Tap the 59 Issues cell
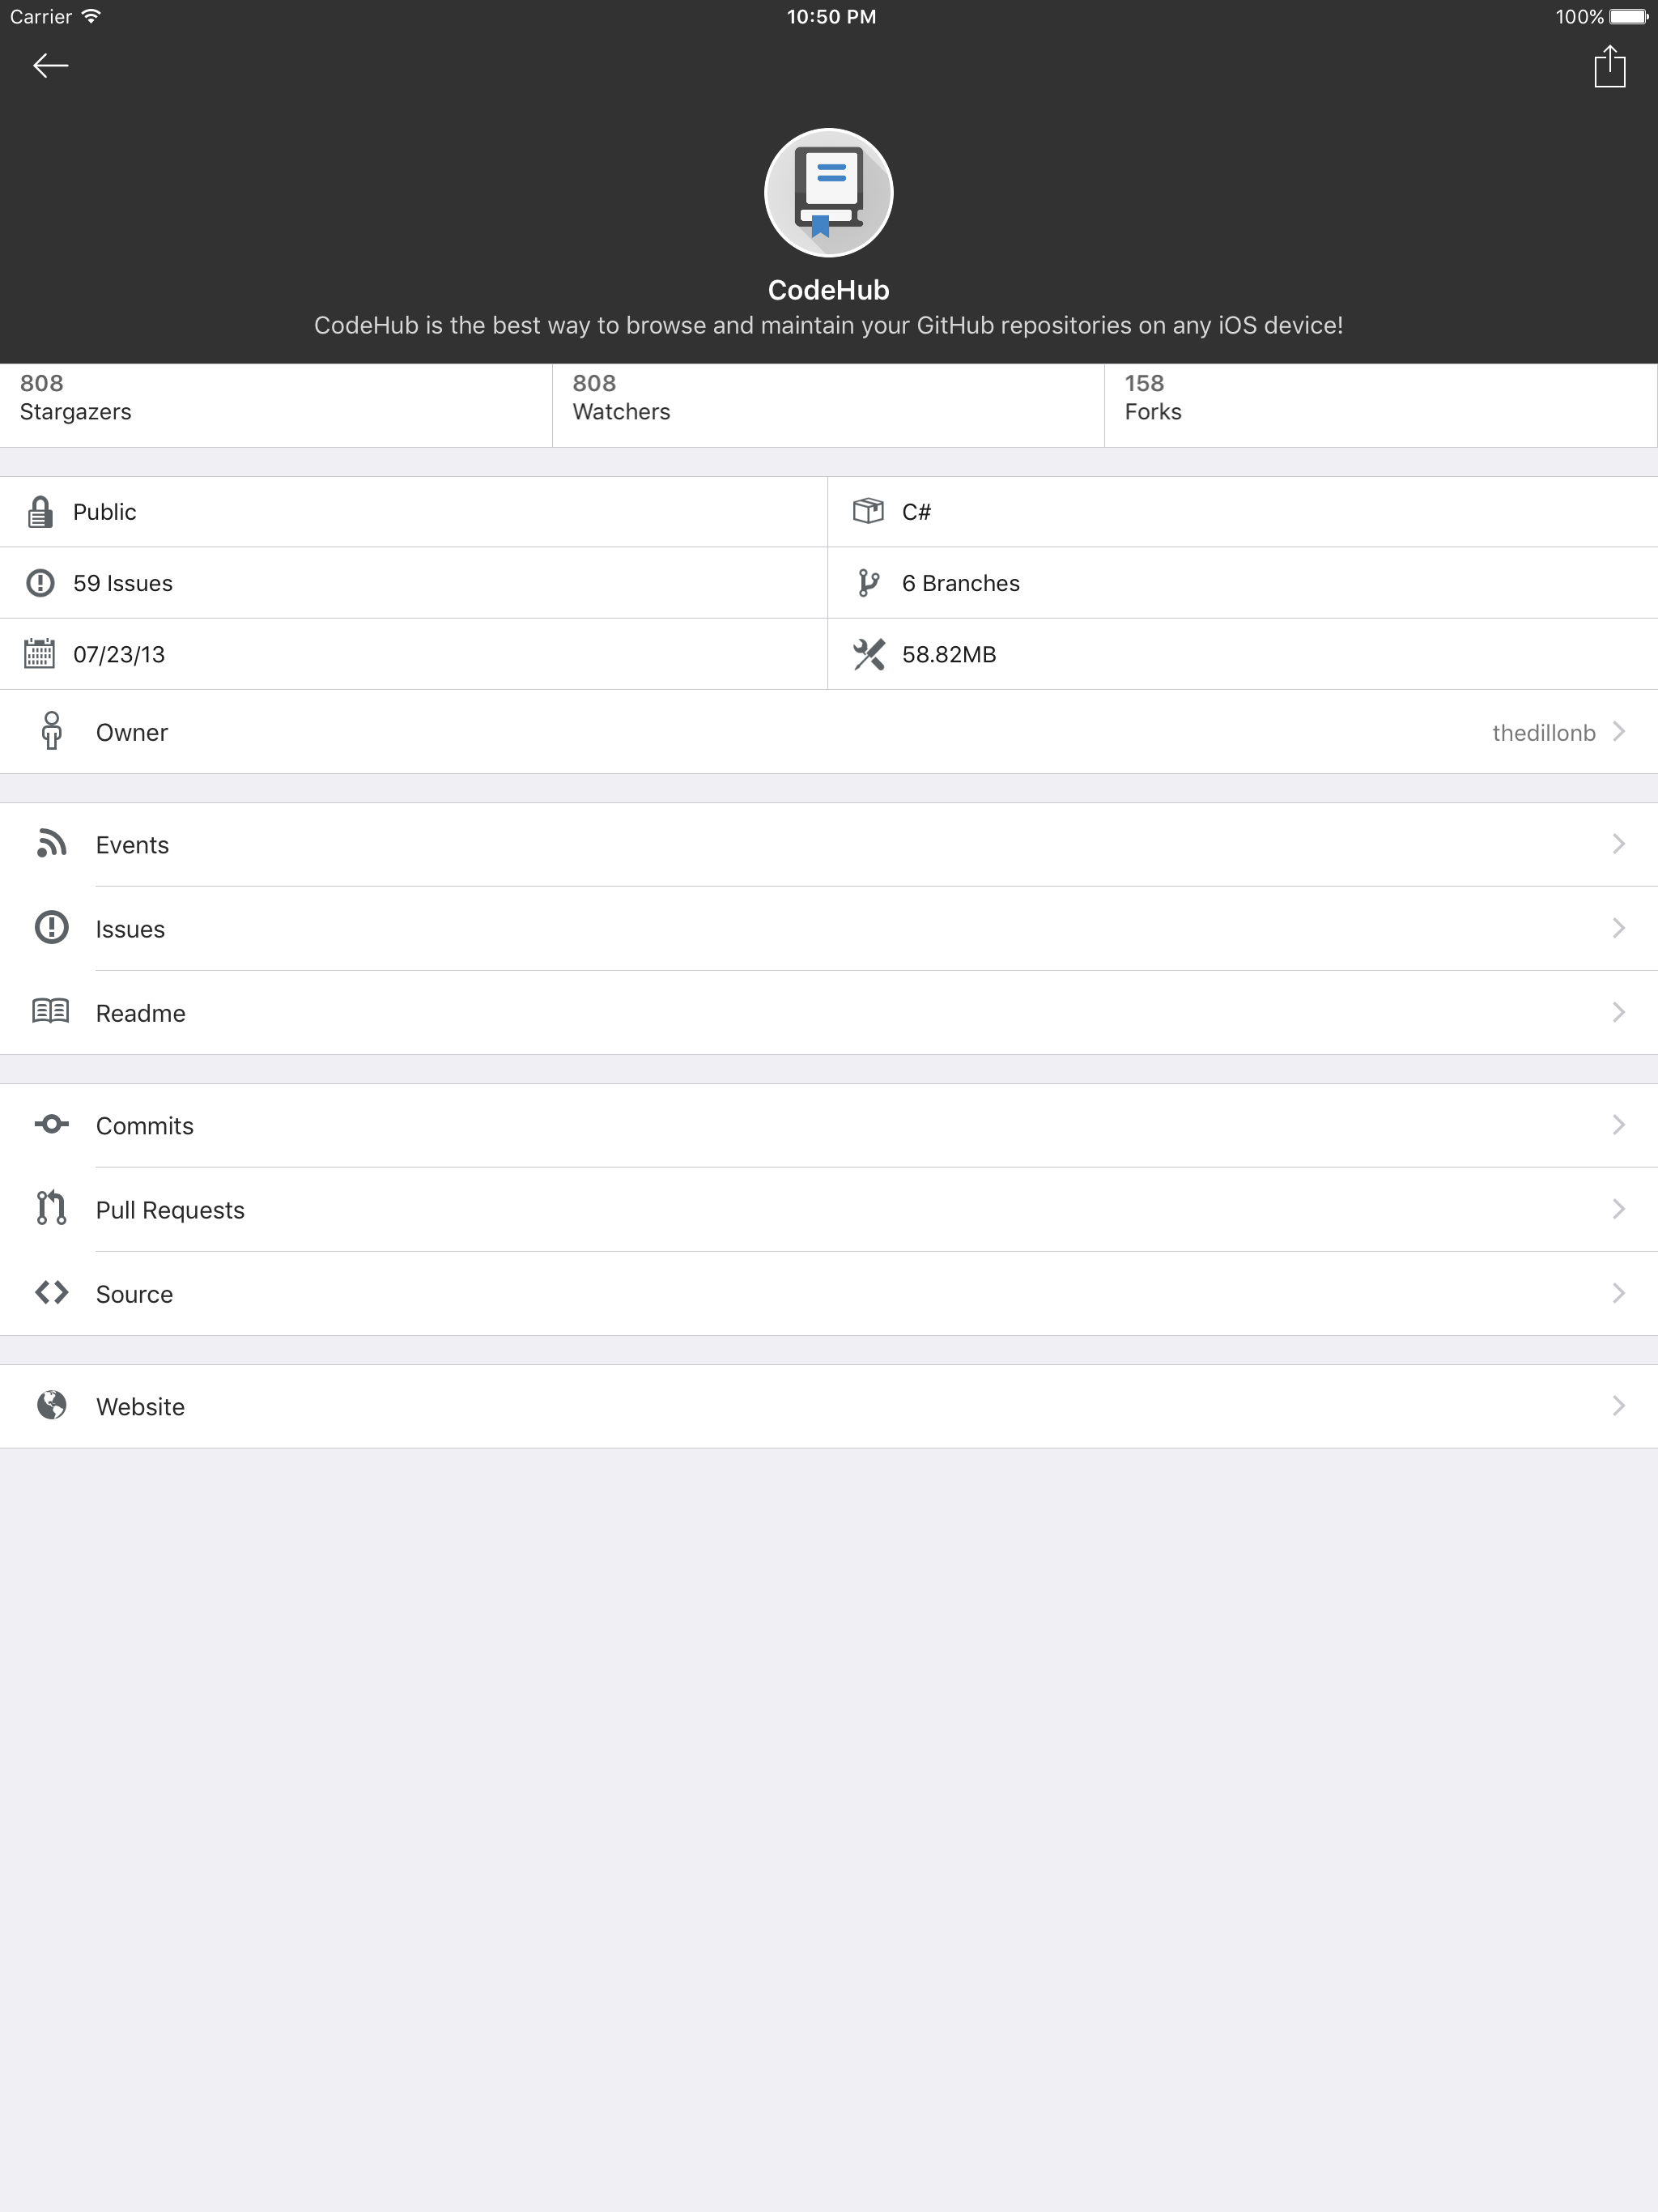The height and width of the screenshot is (2212, 1658). [x=122, y=583]
